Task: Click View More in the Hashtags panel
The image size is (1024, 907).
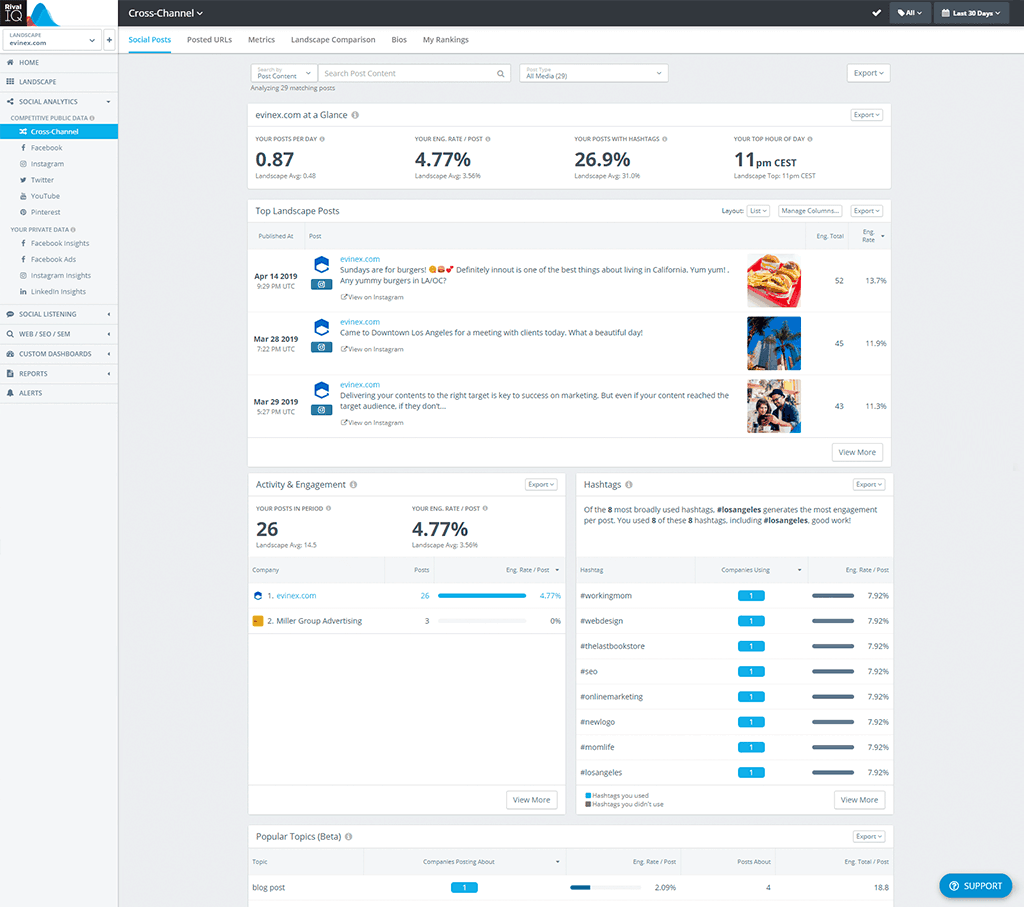Action: 859,800
